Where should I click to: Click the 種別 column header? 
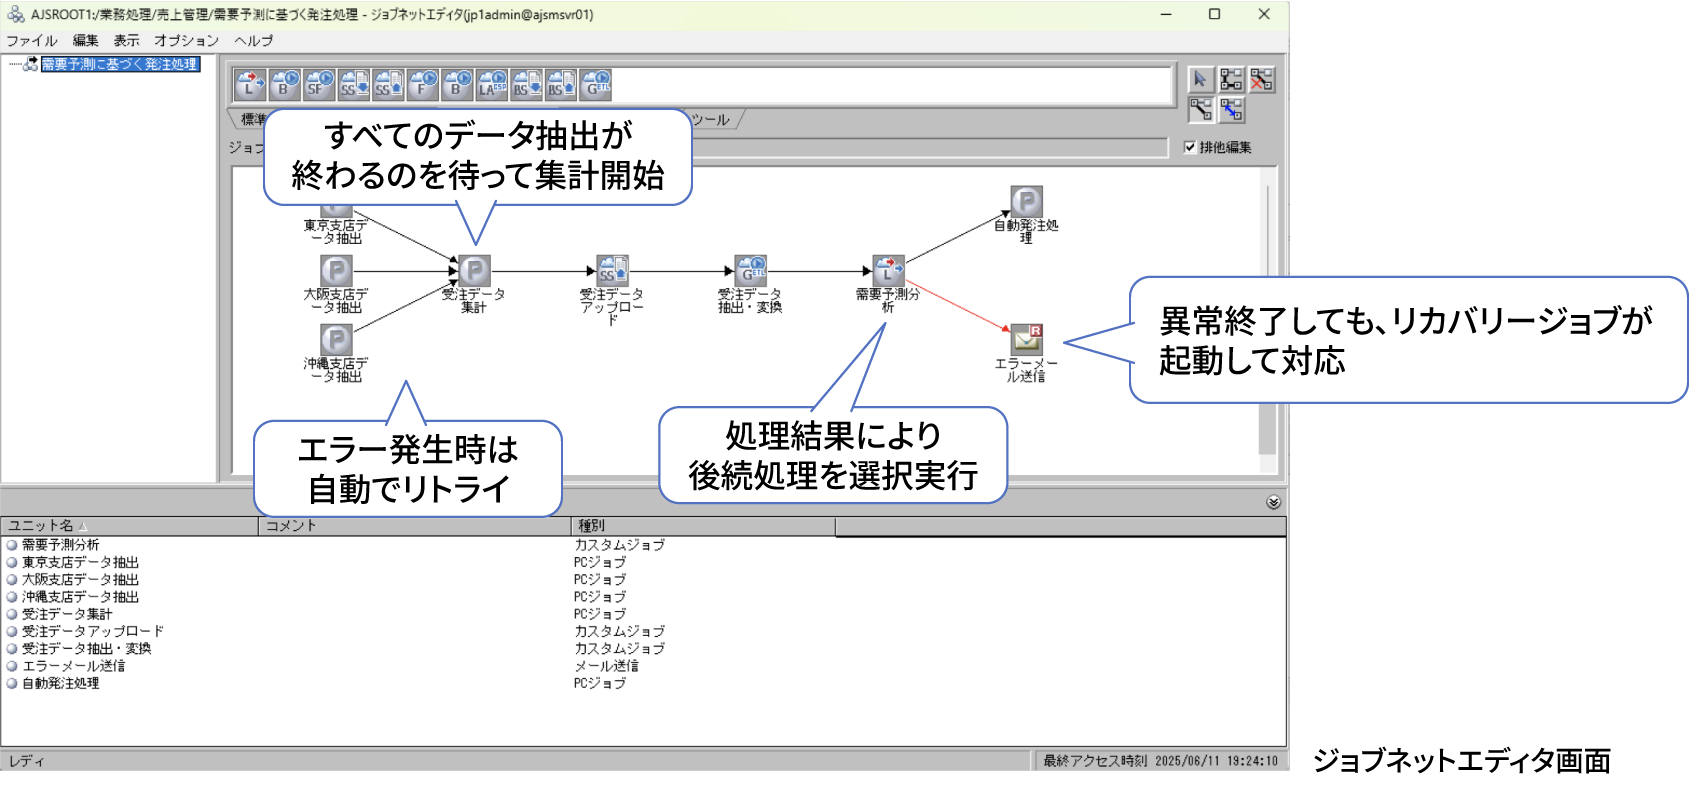(700, 526)
